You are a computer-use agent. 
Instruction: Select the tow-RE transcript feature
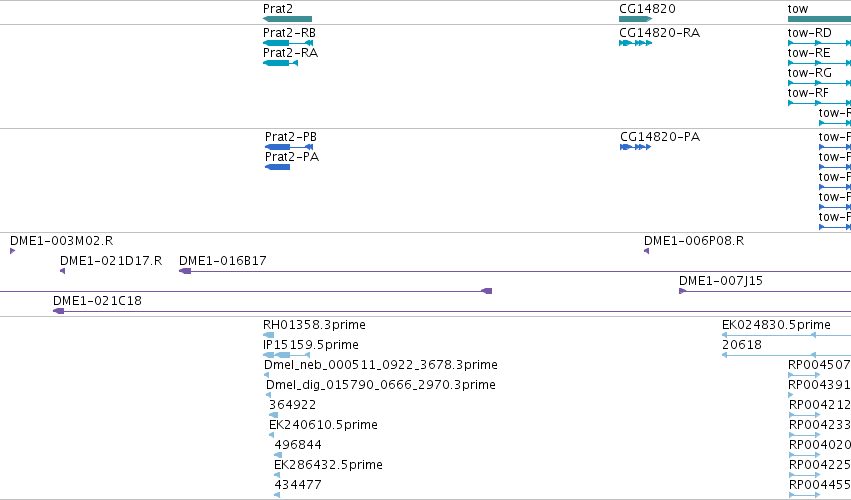tap(820, 63)
